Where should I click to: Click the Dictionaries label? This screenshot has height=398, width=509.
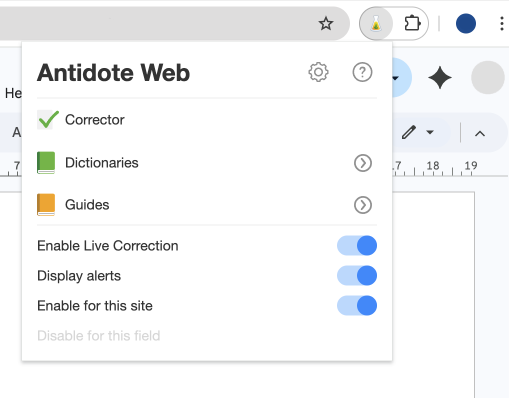click(x=102, y=163)
